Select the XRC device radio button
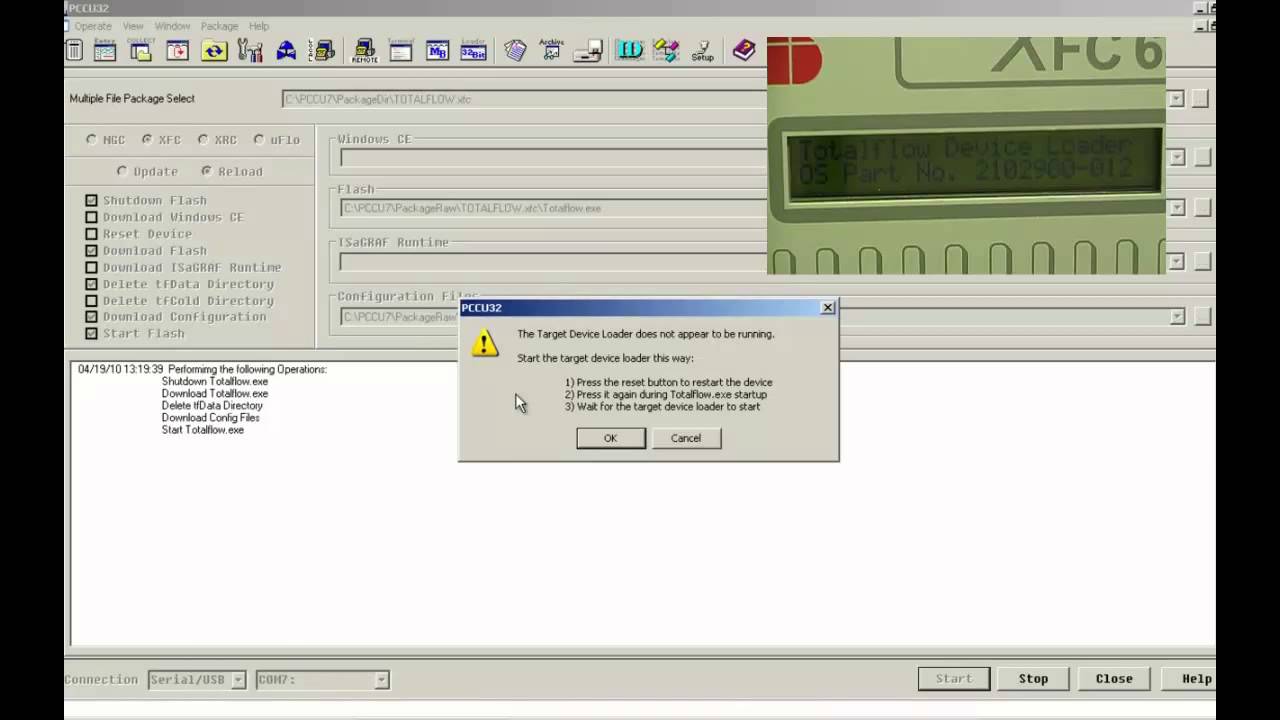The image size is (1280, 720). pyautogui.click(x=203, y=140)
